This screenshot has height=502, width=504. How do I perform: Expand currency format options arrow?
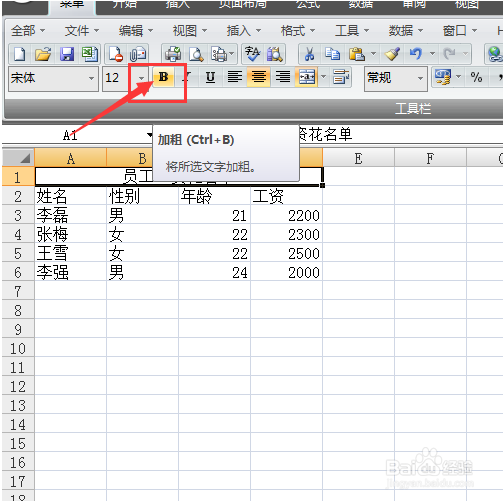click(459, 77)
